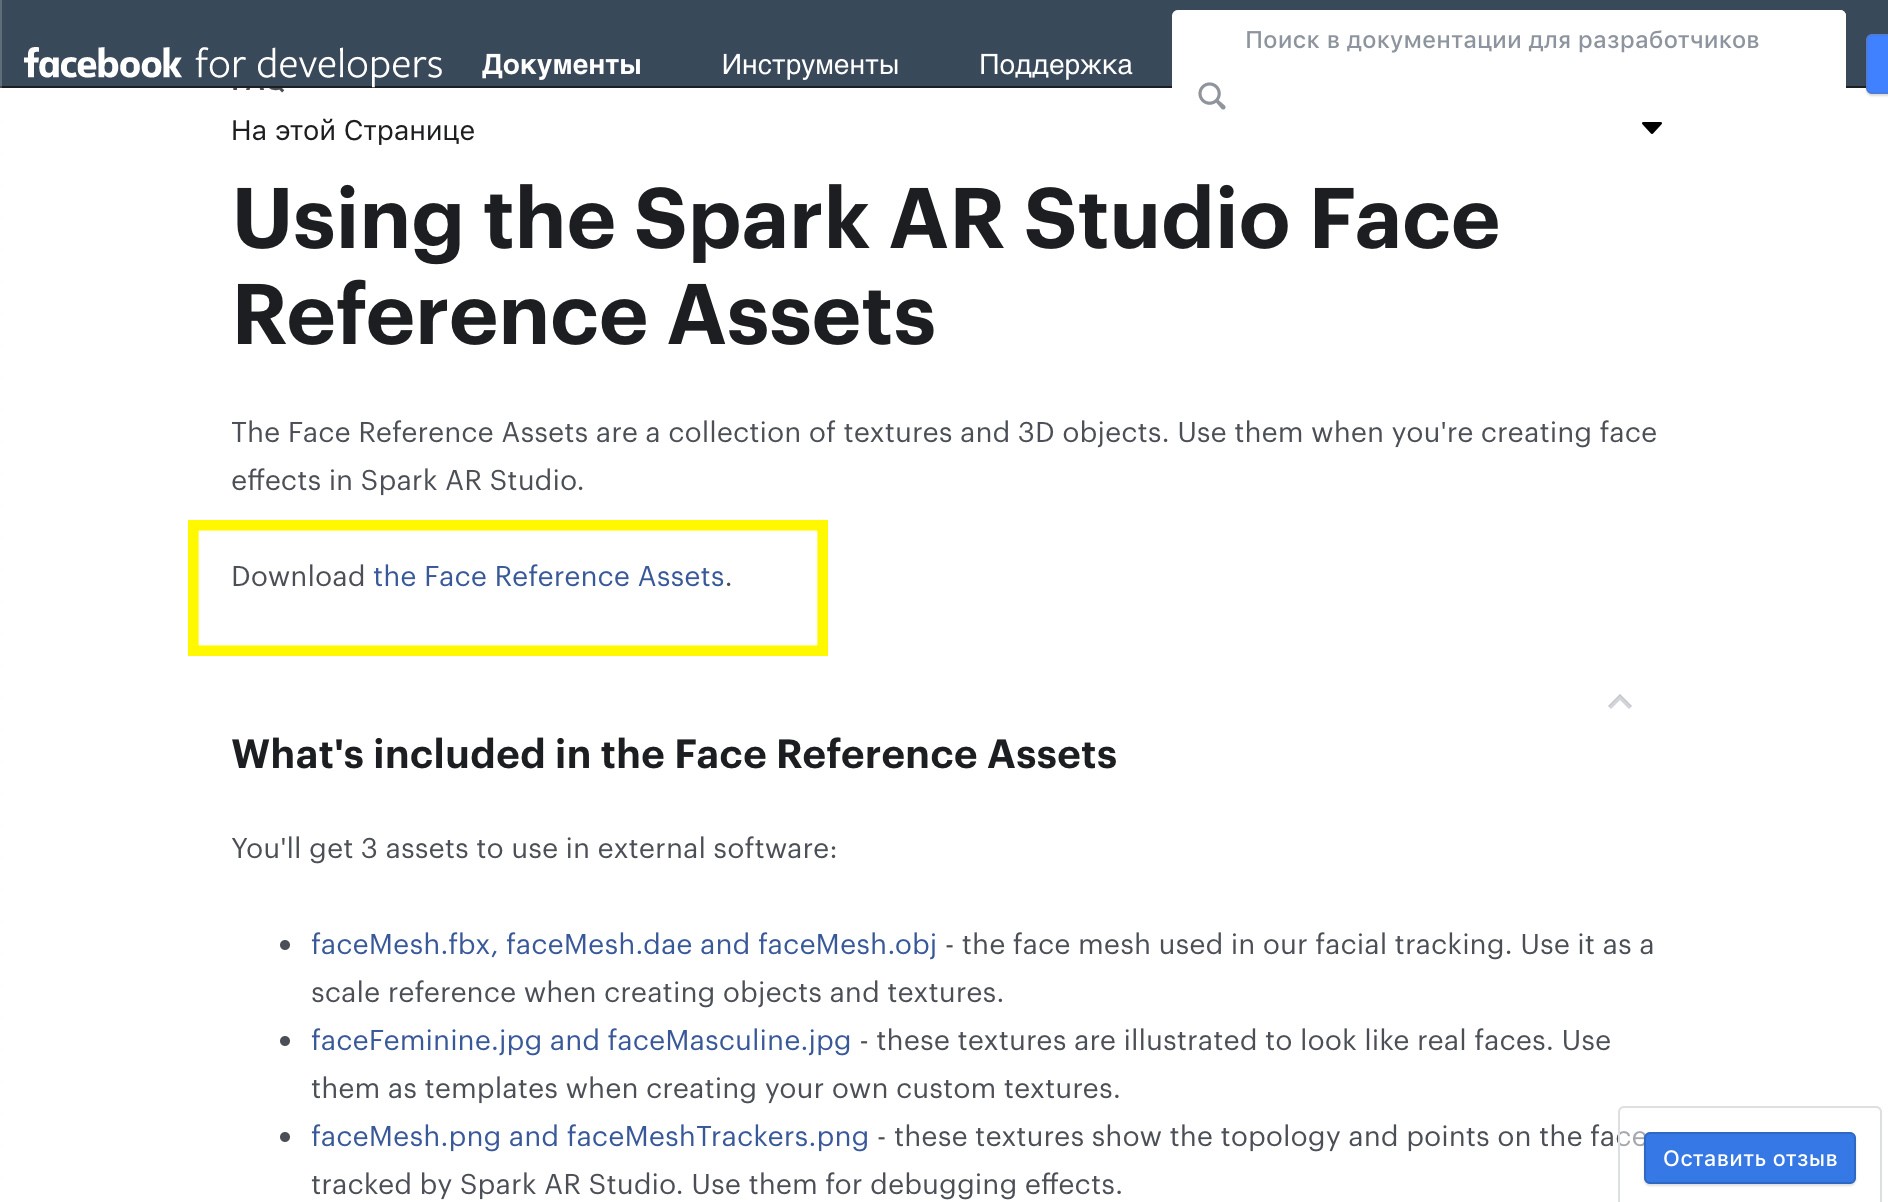This screenshot has height=1202, width=1888.
Task: Click the search magnifier icon
Action: [x=1212, y=96]
